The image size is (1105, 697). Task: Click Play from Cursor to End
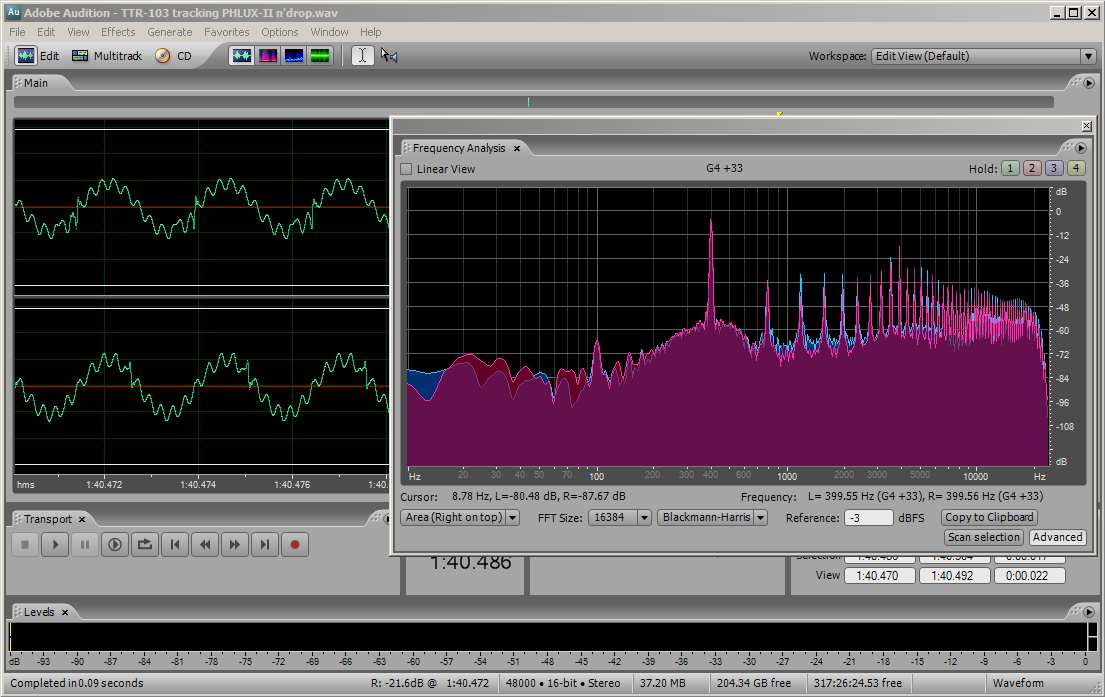point(115,544)
